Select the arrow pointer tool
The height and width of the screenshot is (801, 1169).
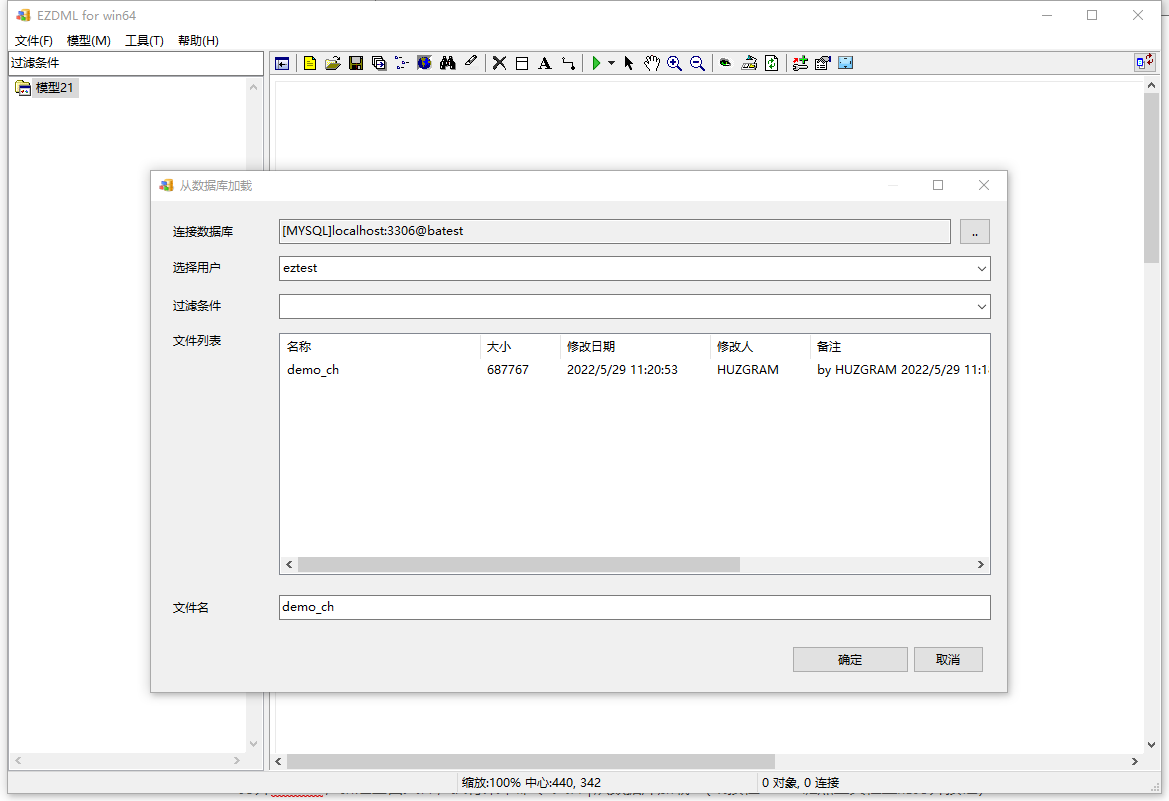click(x=629, y=63)
